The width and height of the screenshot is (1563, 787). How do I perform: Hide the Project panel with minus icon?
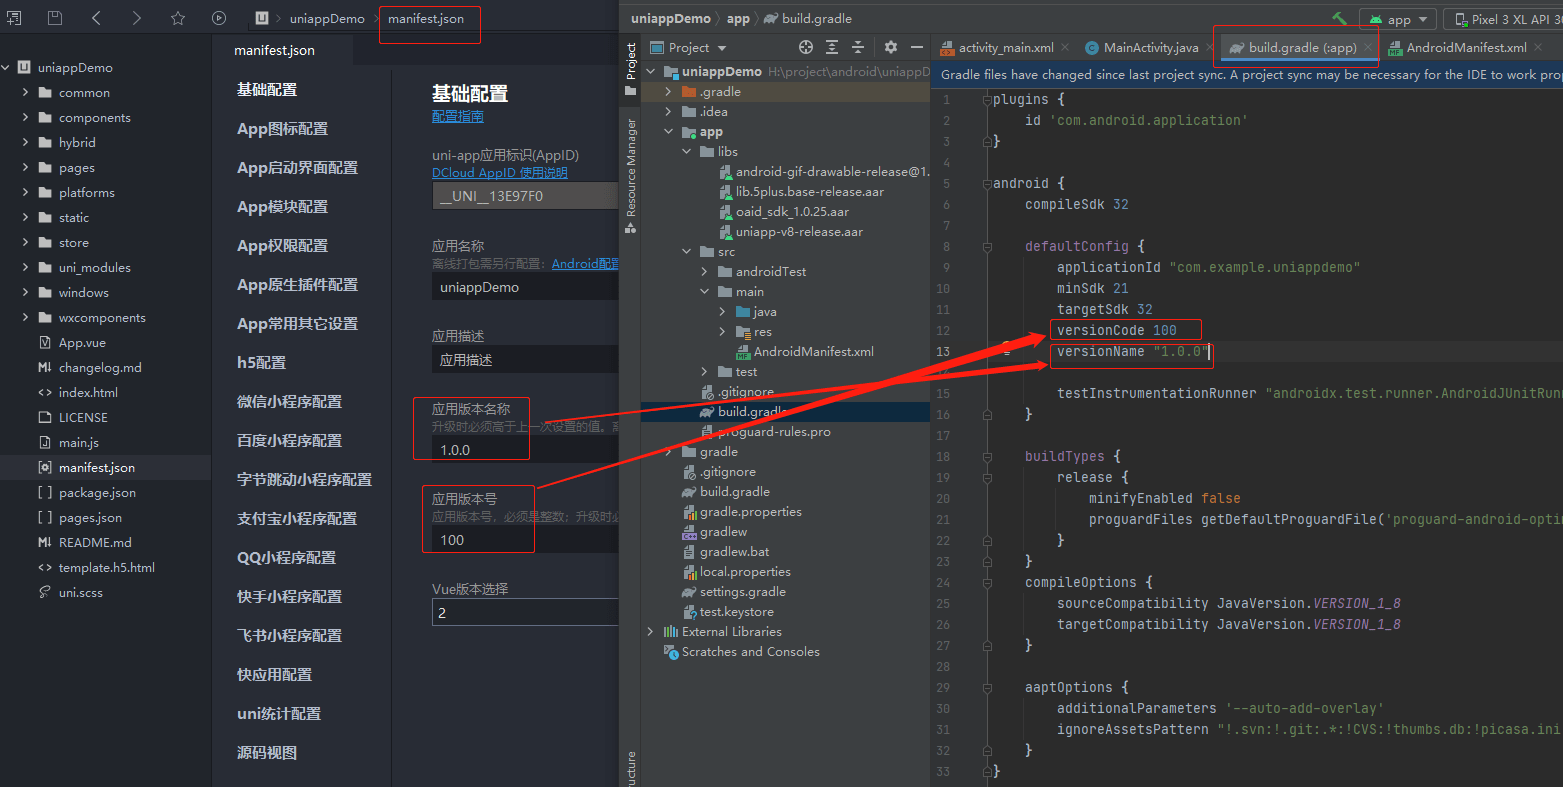pyautogui.click(x=917, y=47)
